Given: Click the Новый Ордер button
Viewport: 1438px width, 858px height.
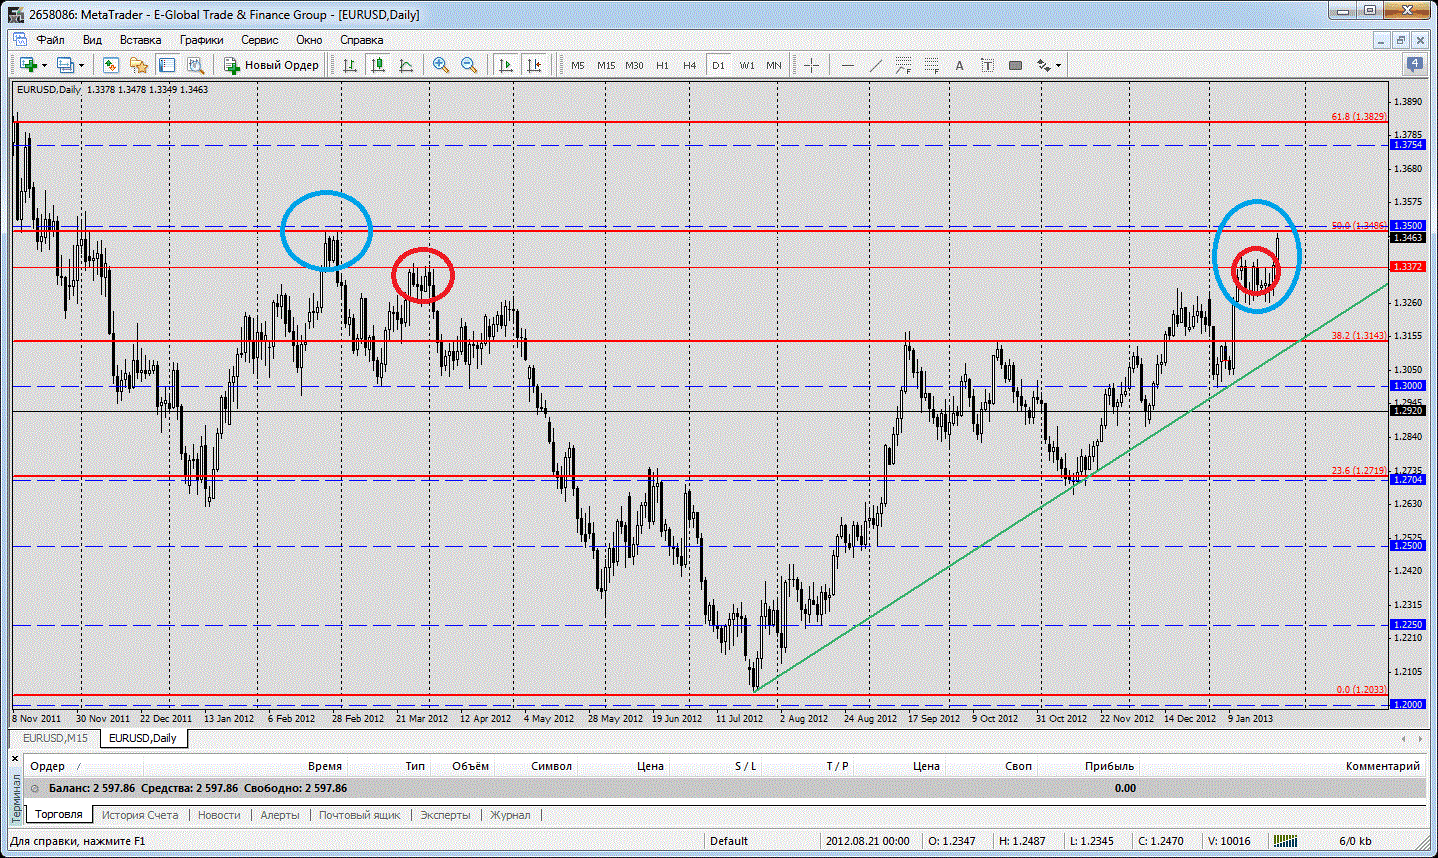Looking at the screenshot, I should coord(272,65).
